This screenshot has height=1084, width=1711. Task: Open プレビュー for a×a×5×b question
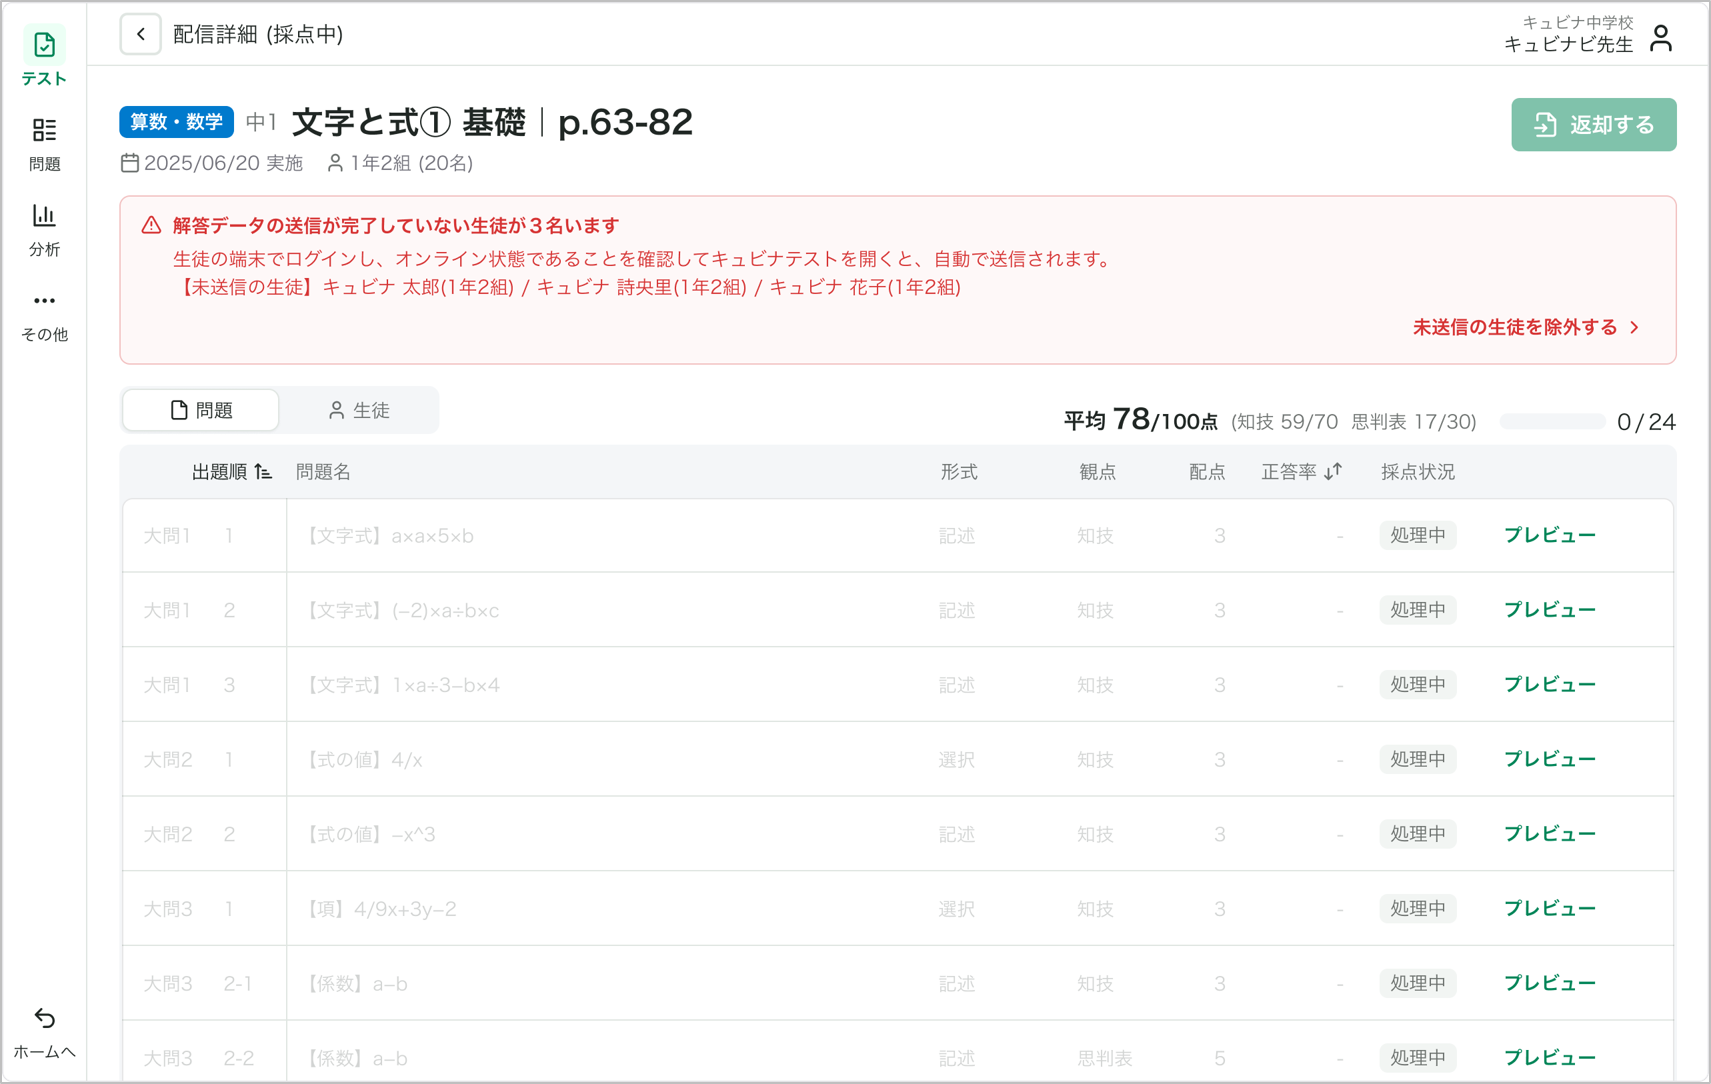[x=1550, y=535]
